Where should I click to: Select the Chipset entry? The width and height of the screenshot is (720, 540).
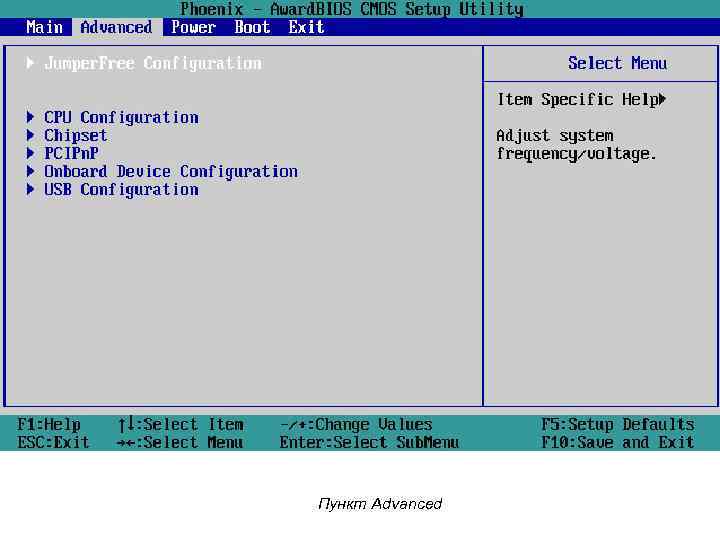pyautogui.click(x=76, y=135)
